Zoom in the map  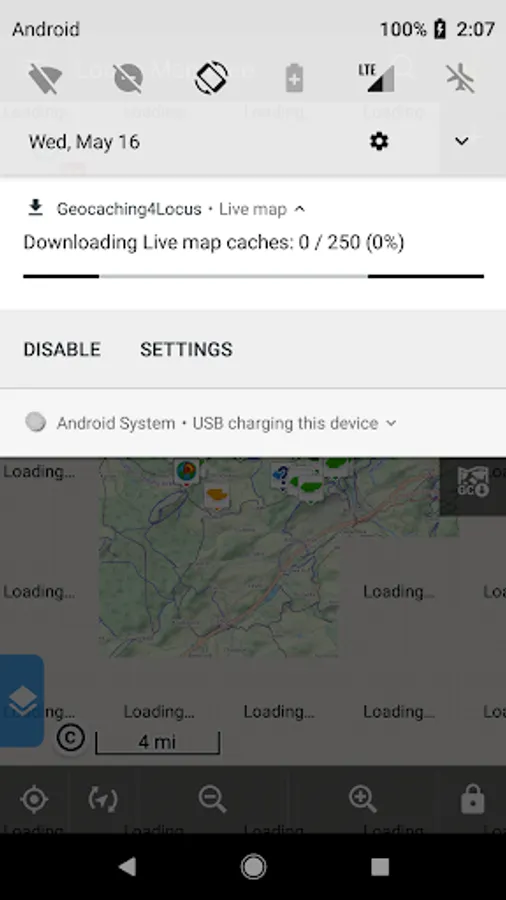[x=363, y=799]
